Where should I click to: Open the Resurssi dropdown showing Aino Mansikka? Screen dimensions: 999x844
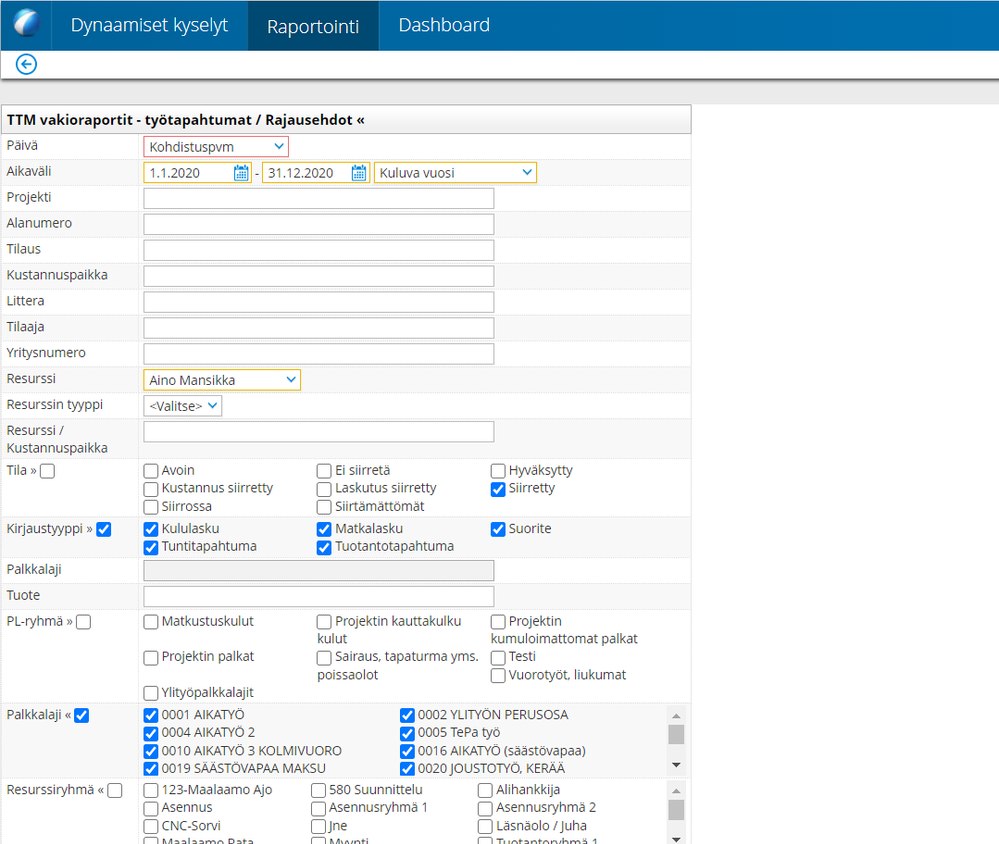click(222, 380)
